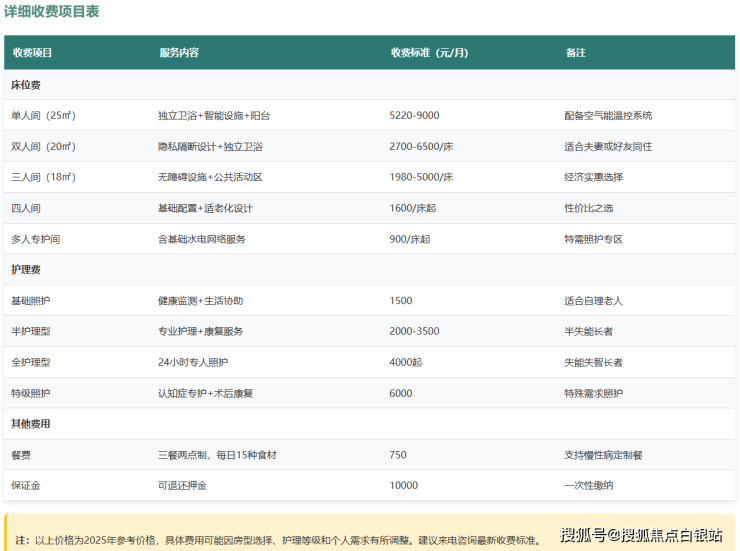Click the 特需照护专区 remark cell
The width and height of the screenshot is (740, 551).
(593, 239)
